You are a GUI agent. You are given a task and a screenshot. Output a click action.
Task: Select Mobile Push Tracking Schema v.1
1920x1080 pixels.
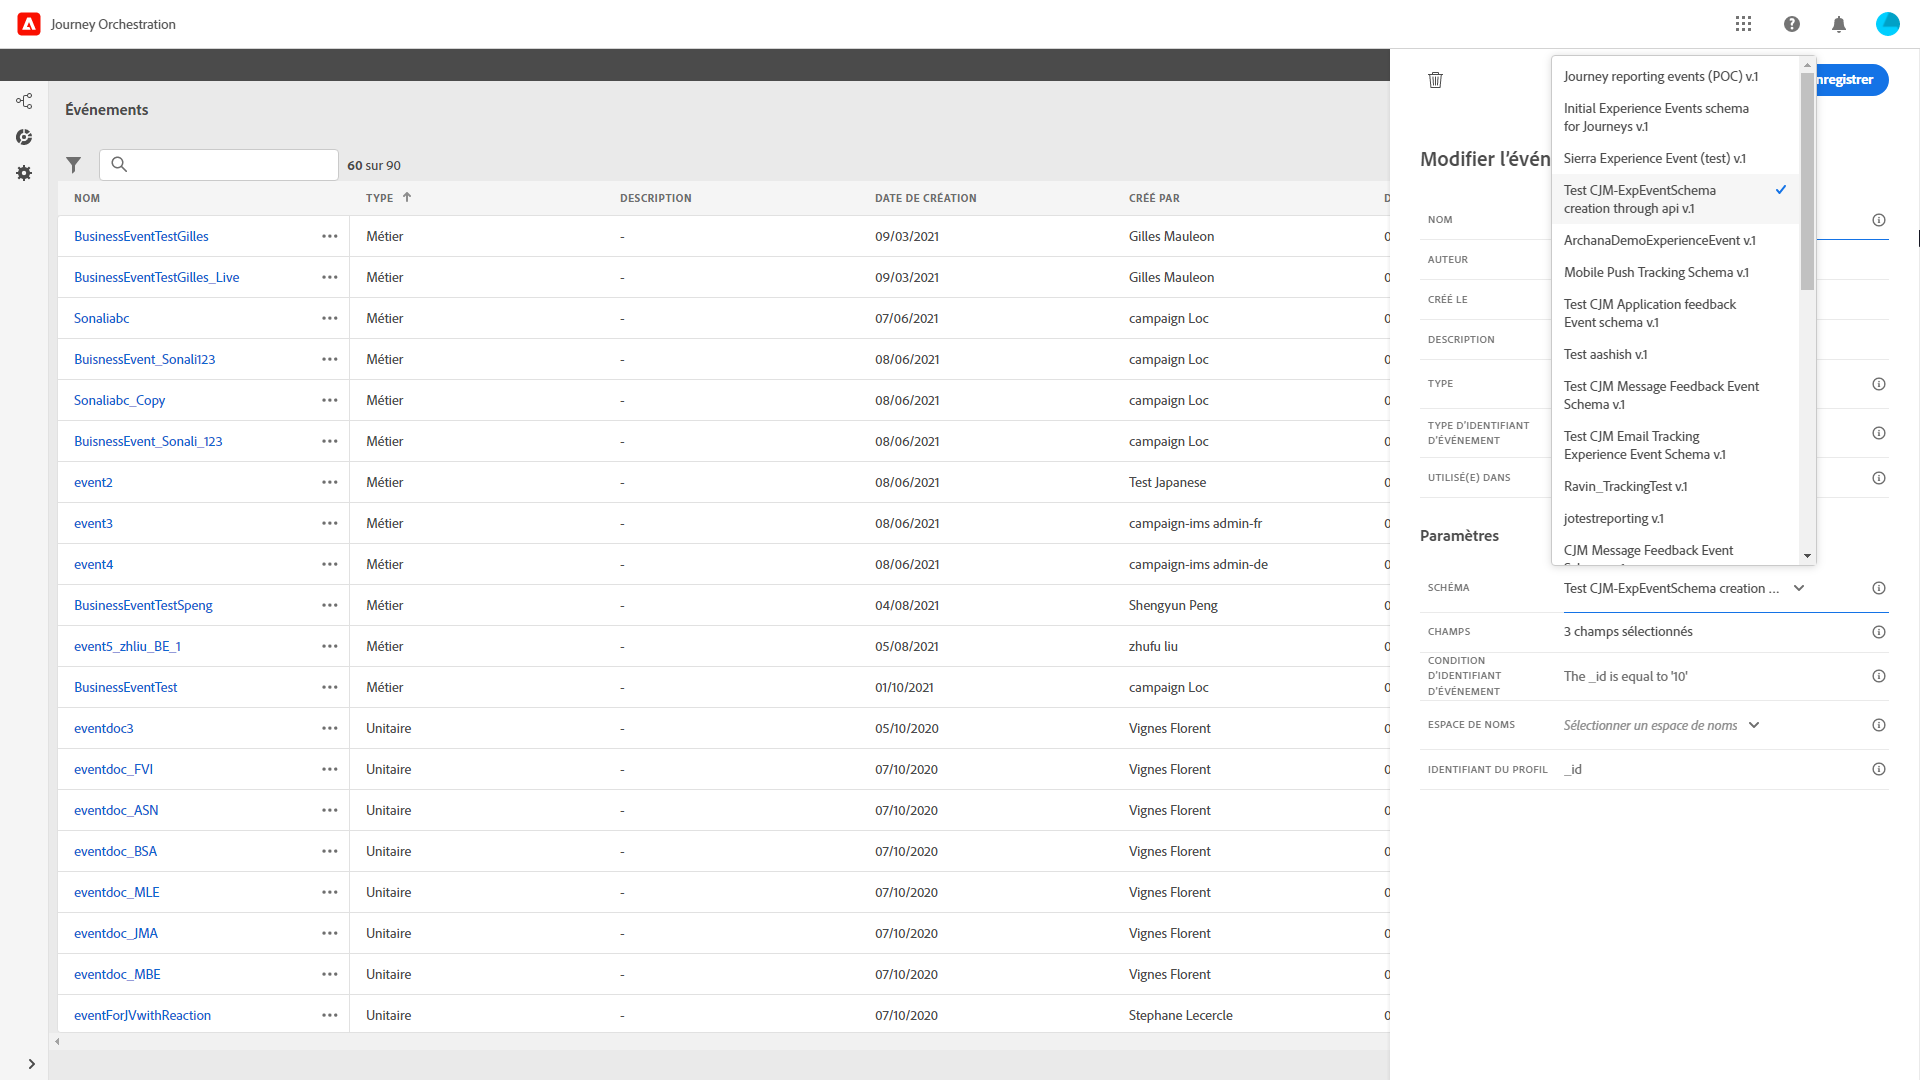click(1655, 272)
